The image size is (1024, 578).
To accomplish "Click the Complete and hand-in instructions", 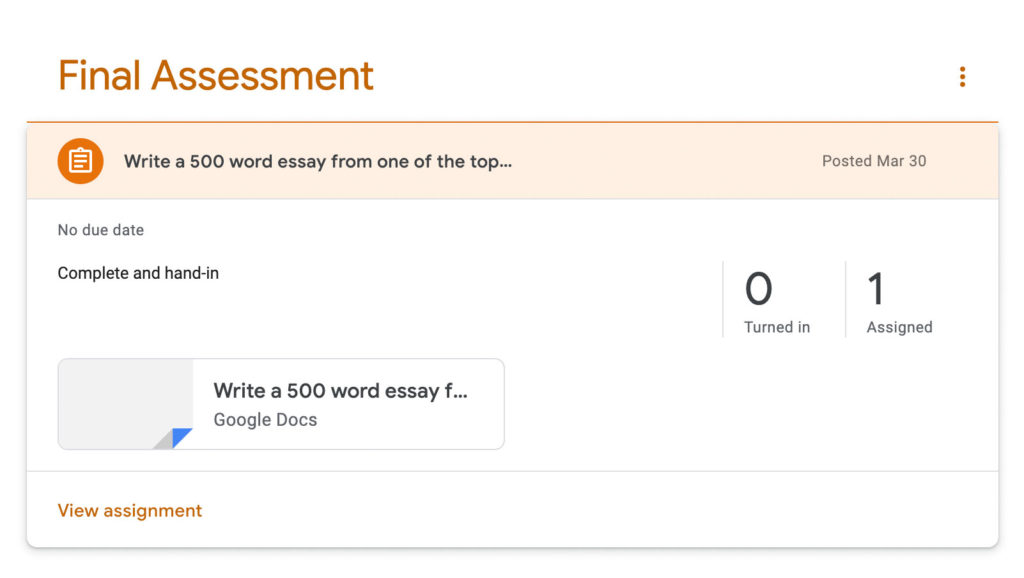I will tap(138, 272).
